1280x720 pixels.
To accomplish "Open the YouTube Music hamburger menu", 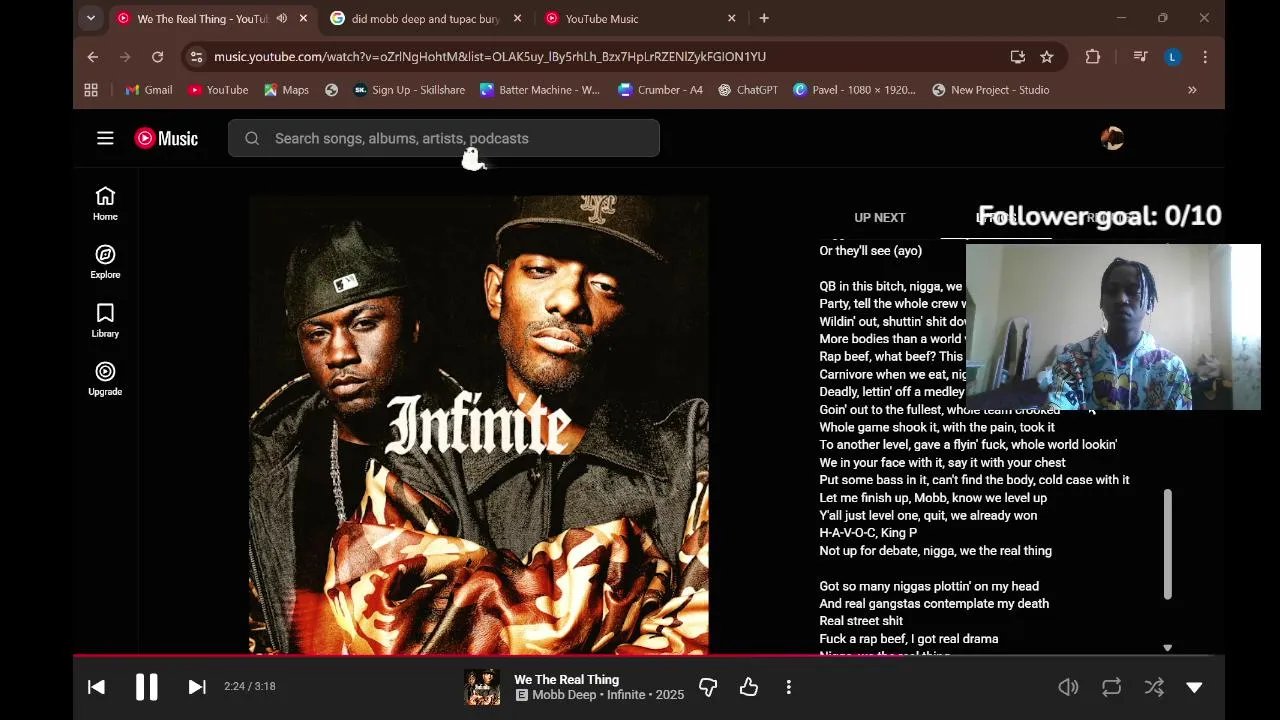I will point(105,138).
